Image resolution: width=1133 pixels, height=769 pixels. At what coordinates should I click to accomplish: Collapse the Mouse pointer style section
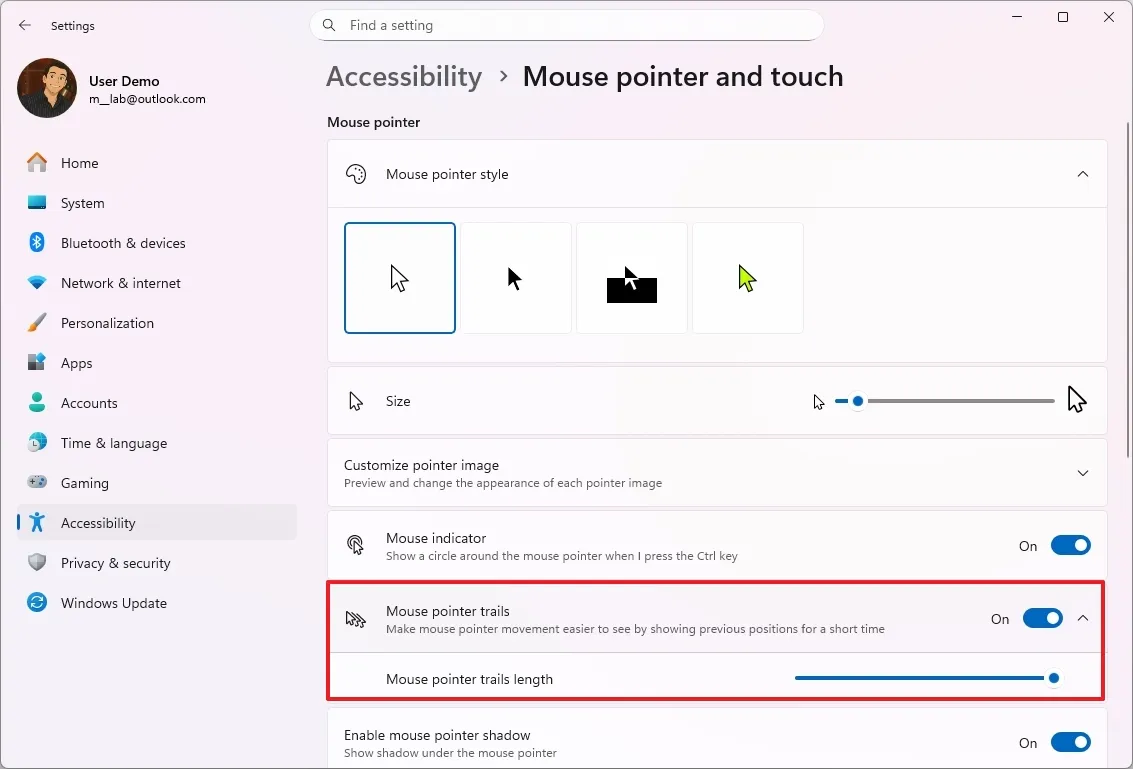pos(1083,173)
